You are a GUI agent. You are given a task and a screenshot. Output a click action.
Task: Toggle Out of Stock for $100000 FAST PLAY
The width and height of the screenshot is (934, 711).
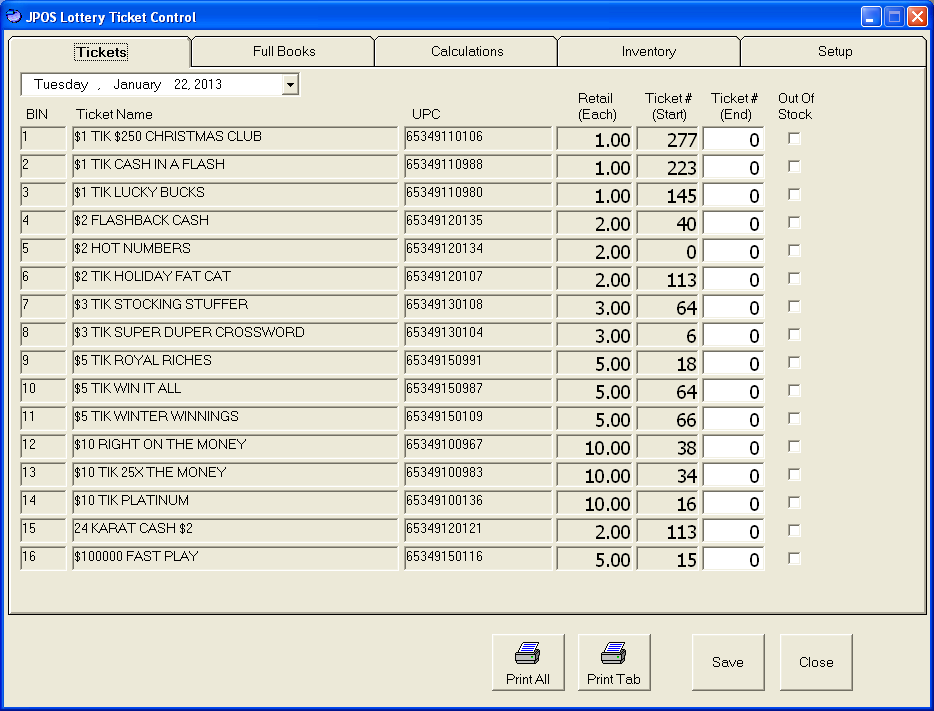794,558
